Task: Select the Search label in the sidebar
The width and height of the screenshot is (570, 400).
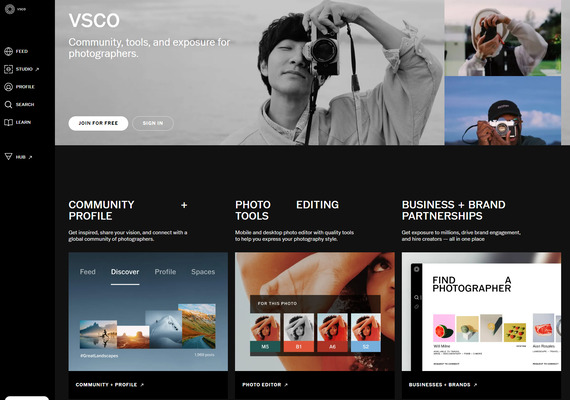Action: pos(25,105)
